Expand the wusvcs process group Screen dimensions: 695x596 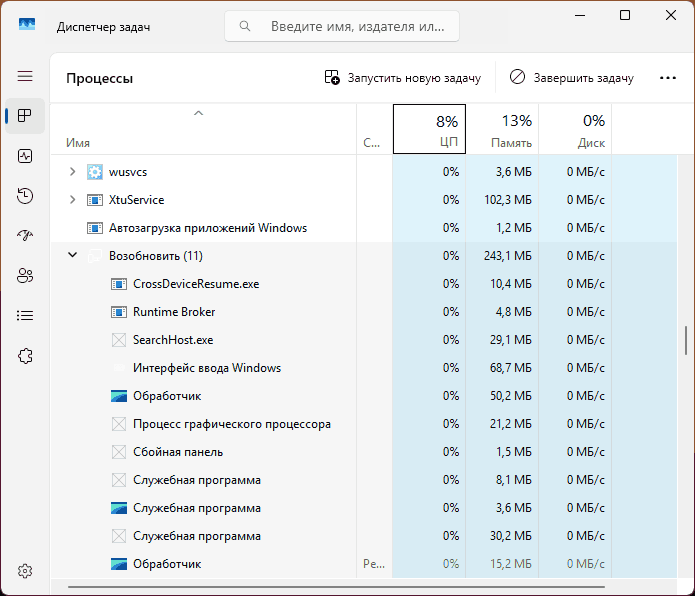[73, 171]
